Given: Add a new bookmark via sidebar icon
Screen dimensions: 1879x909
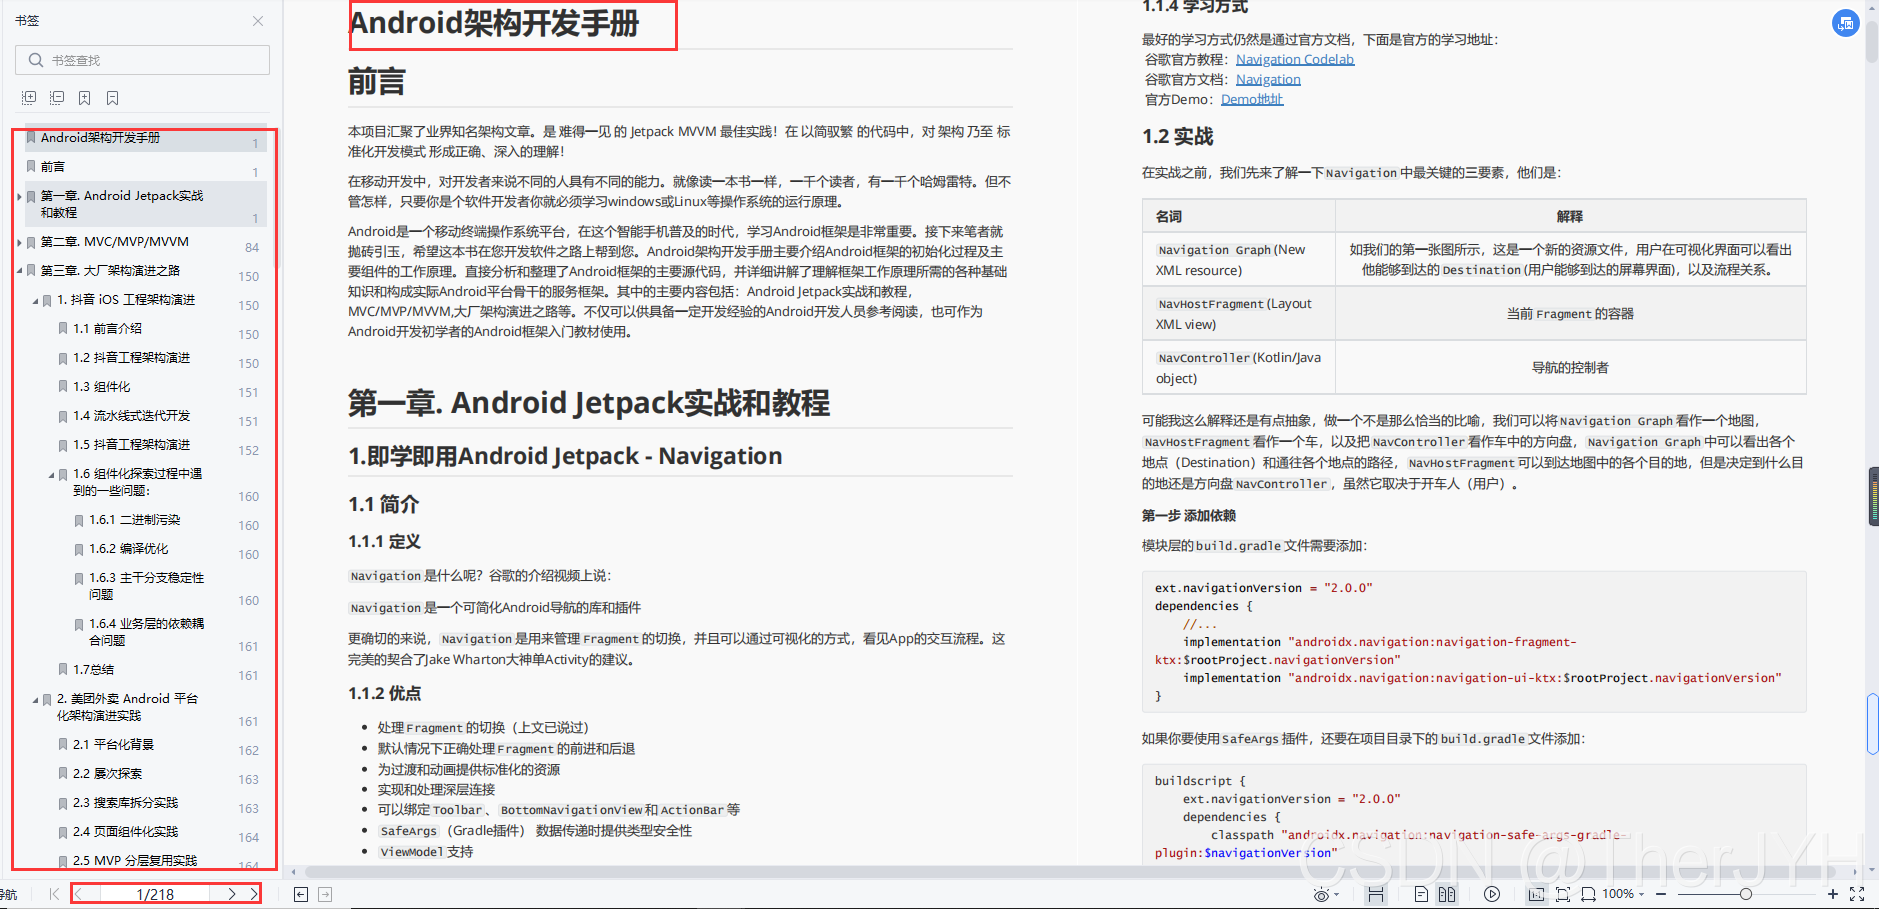Looking at the screenshot, I should point(84,97).
